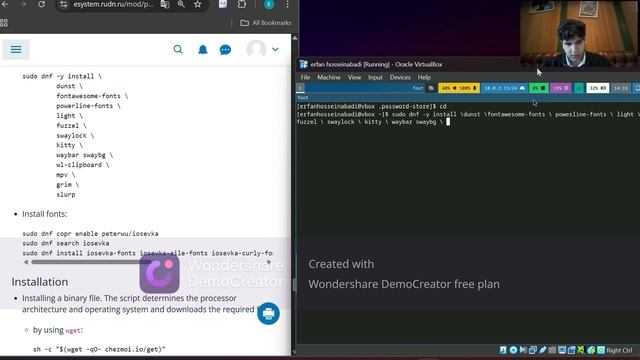Open the messages chat bubble

(x=225, y=50)
